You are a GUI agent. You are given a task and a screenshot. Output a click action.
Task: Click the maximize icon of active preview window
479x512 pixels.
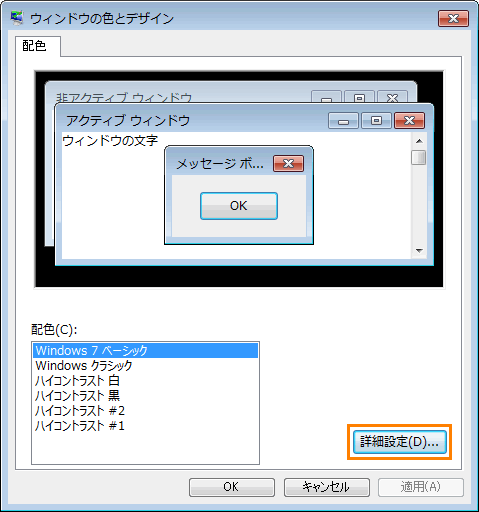click(x=376, y=121)
